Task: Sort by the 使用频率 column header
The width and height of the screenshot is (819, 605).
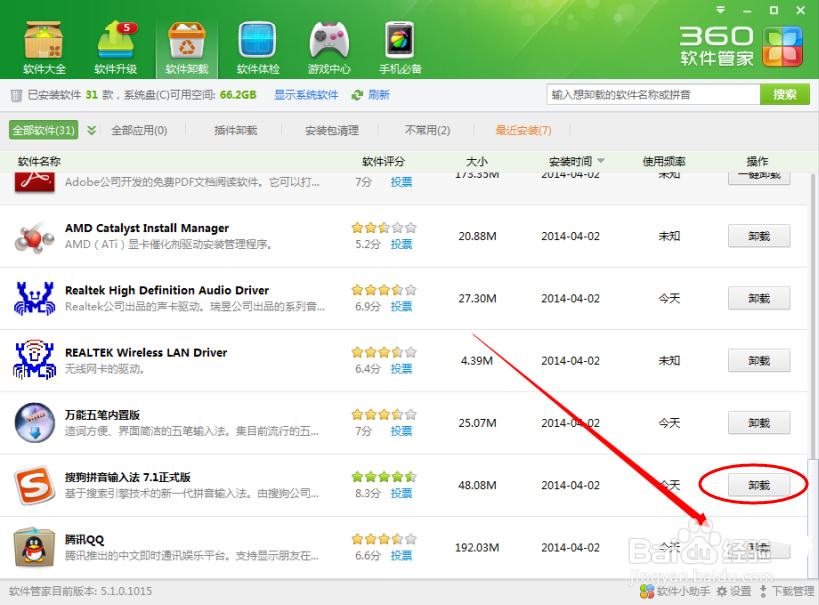Action: pos(664,161)
